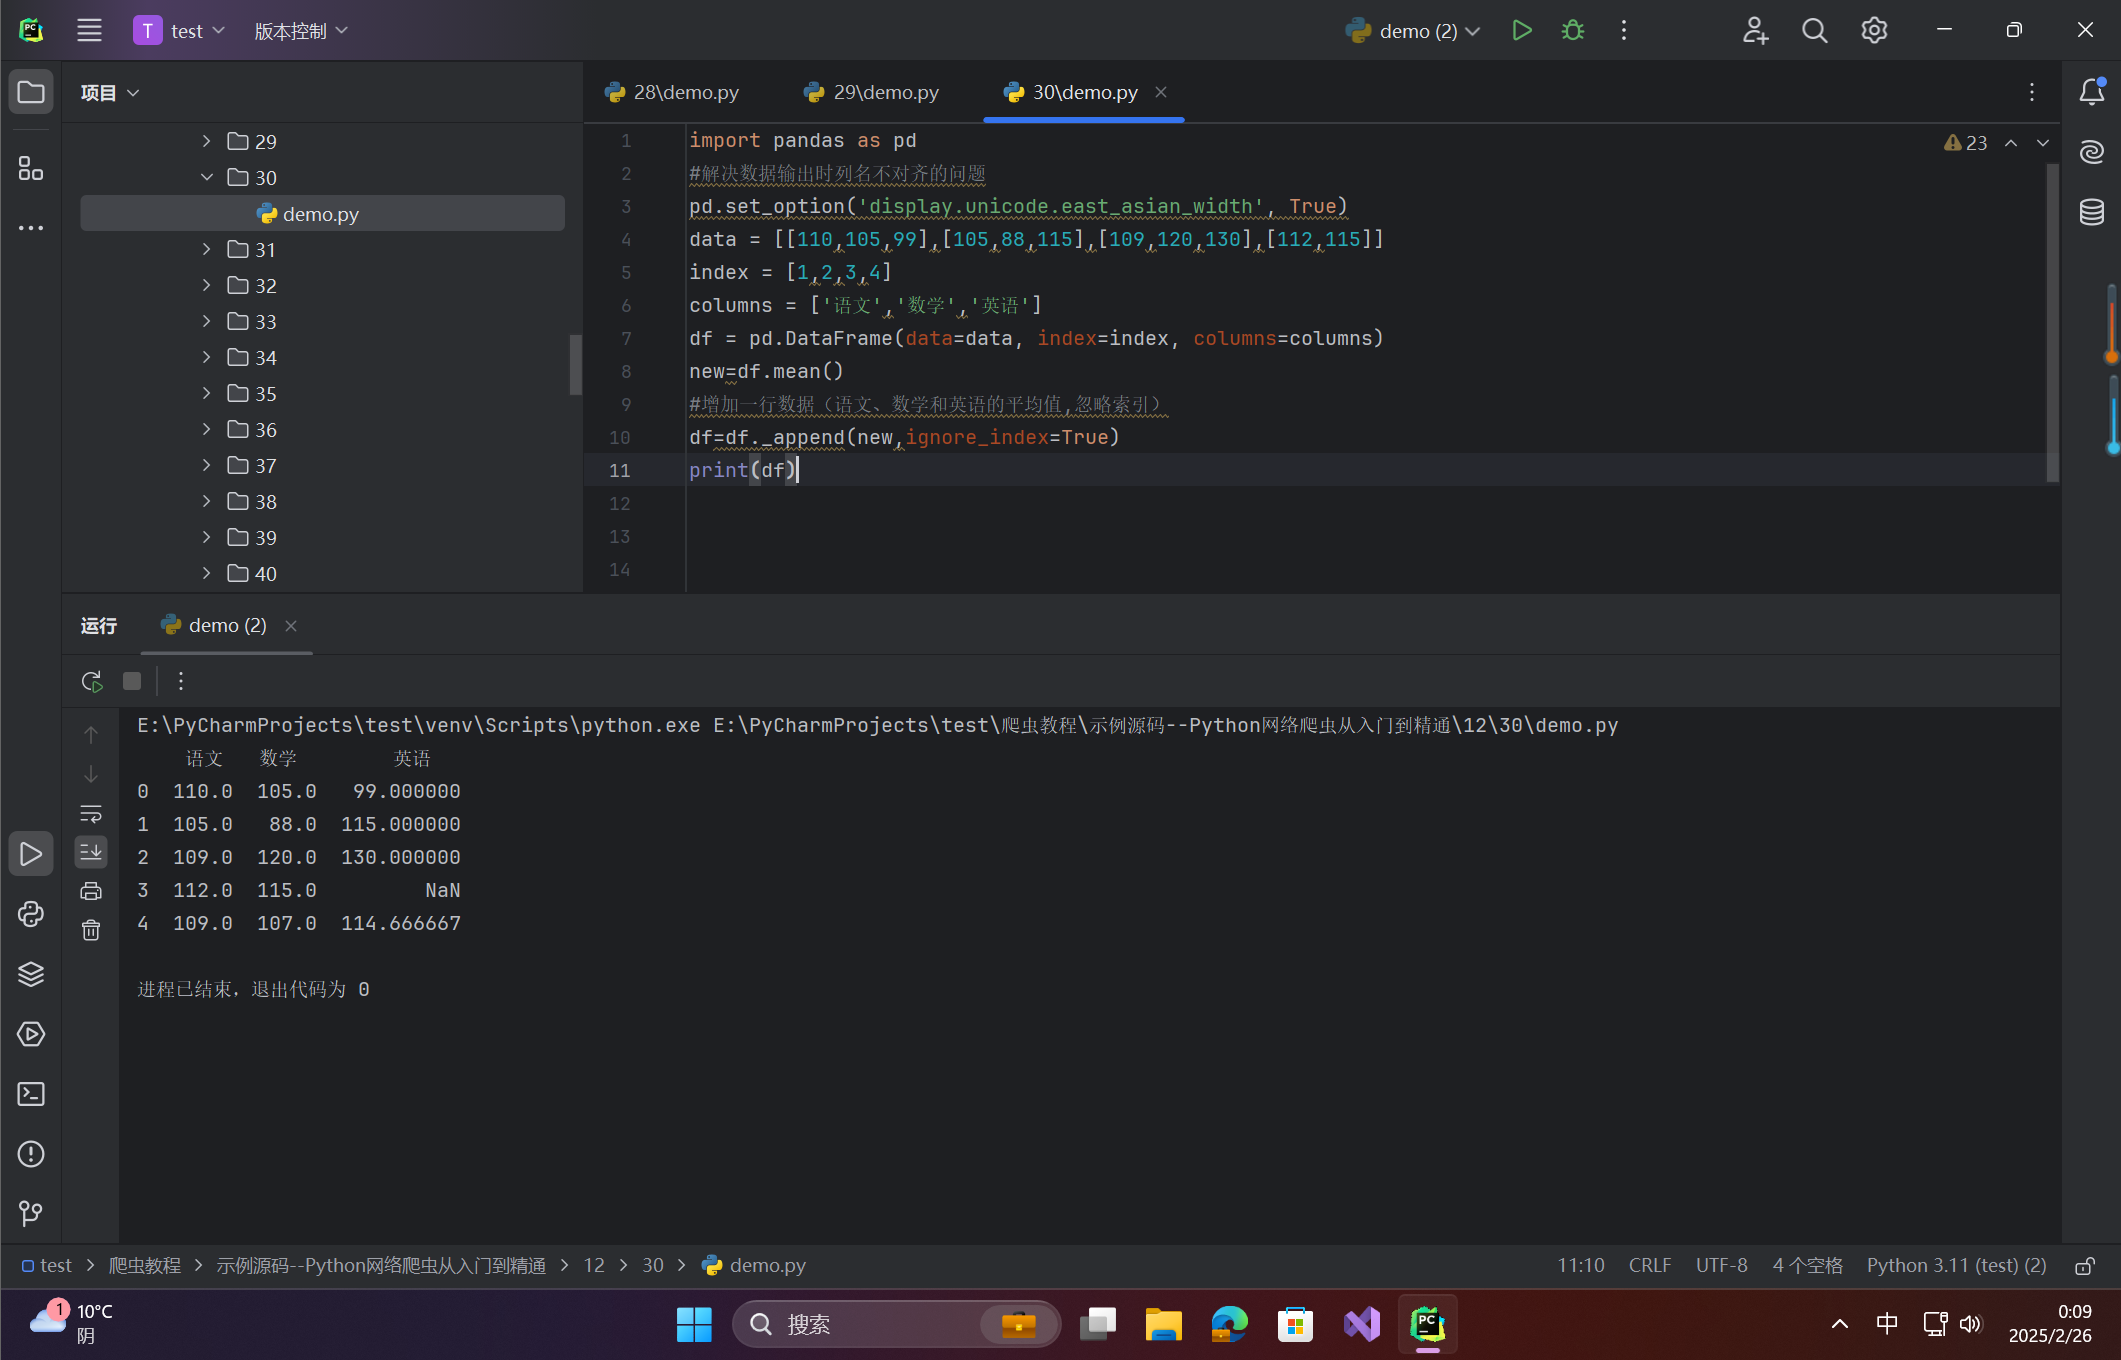
Task: Open the 版本控制 menu
Action: point(301,31)
